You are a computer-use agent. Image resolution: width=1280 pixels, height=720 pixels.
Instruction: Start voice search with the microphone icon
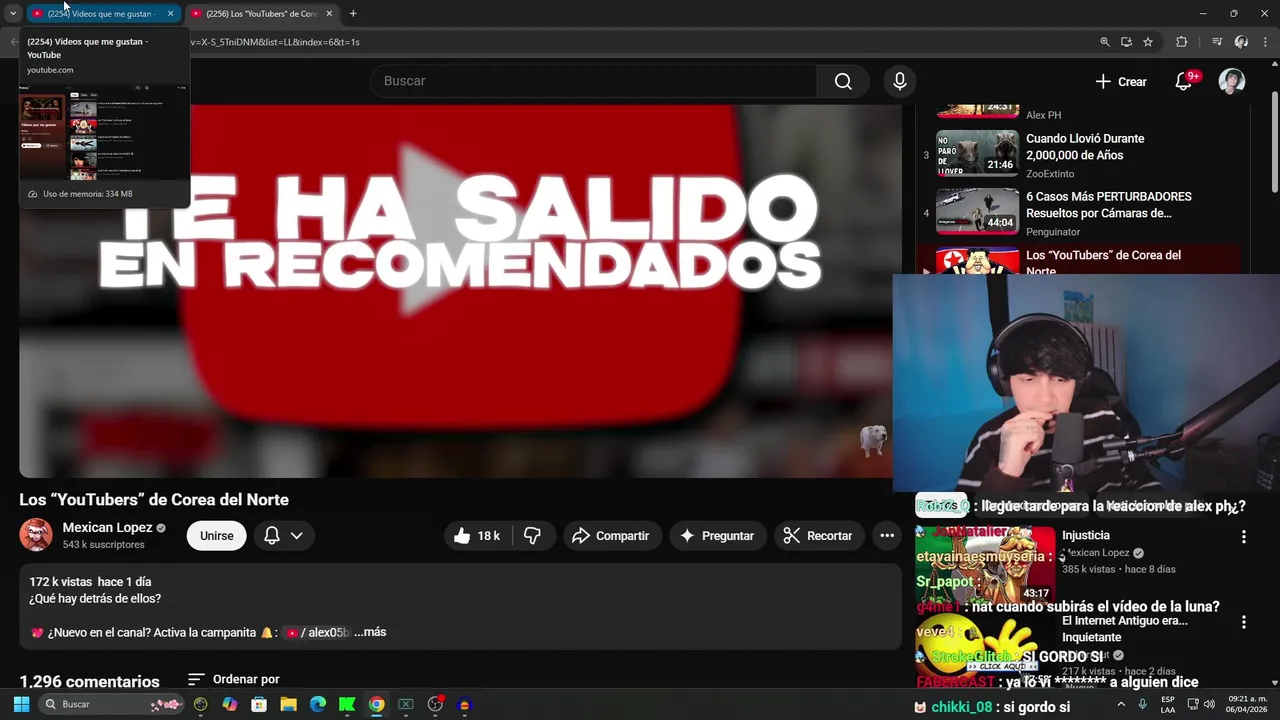tap(900, 81)
